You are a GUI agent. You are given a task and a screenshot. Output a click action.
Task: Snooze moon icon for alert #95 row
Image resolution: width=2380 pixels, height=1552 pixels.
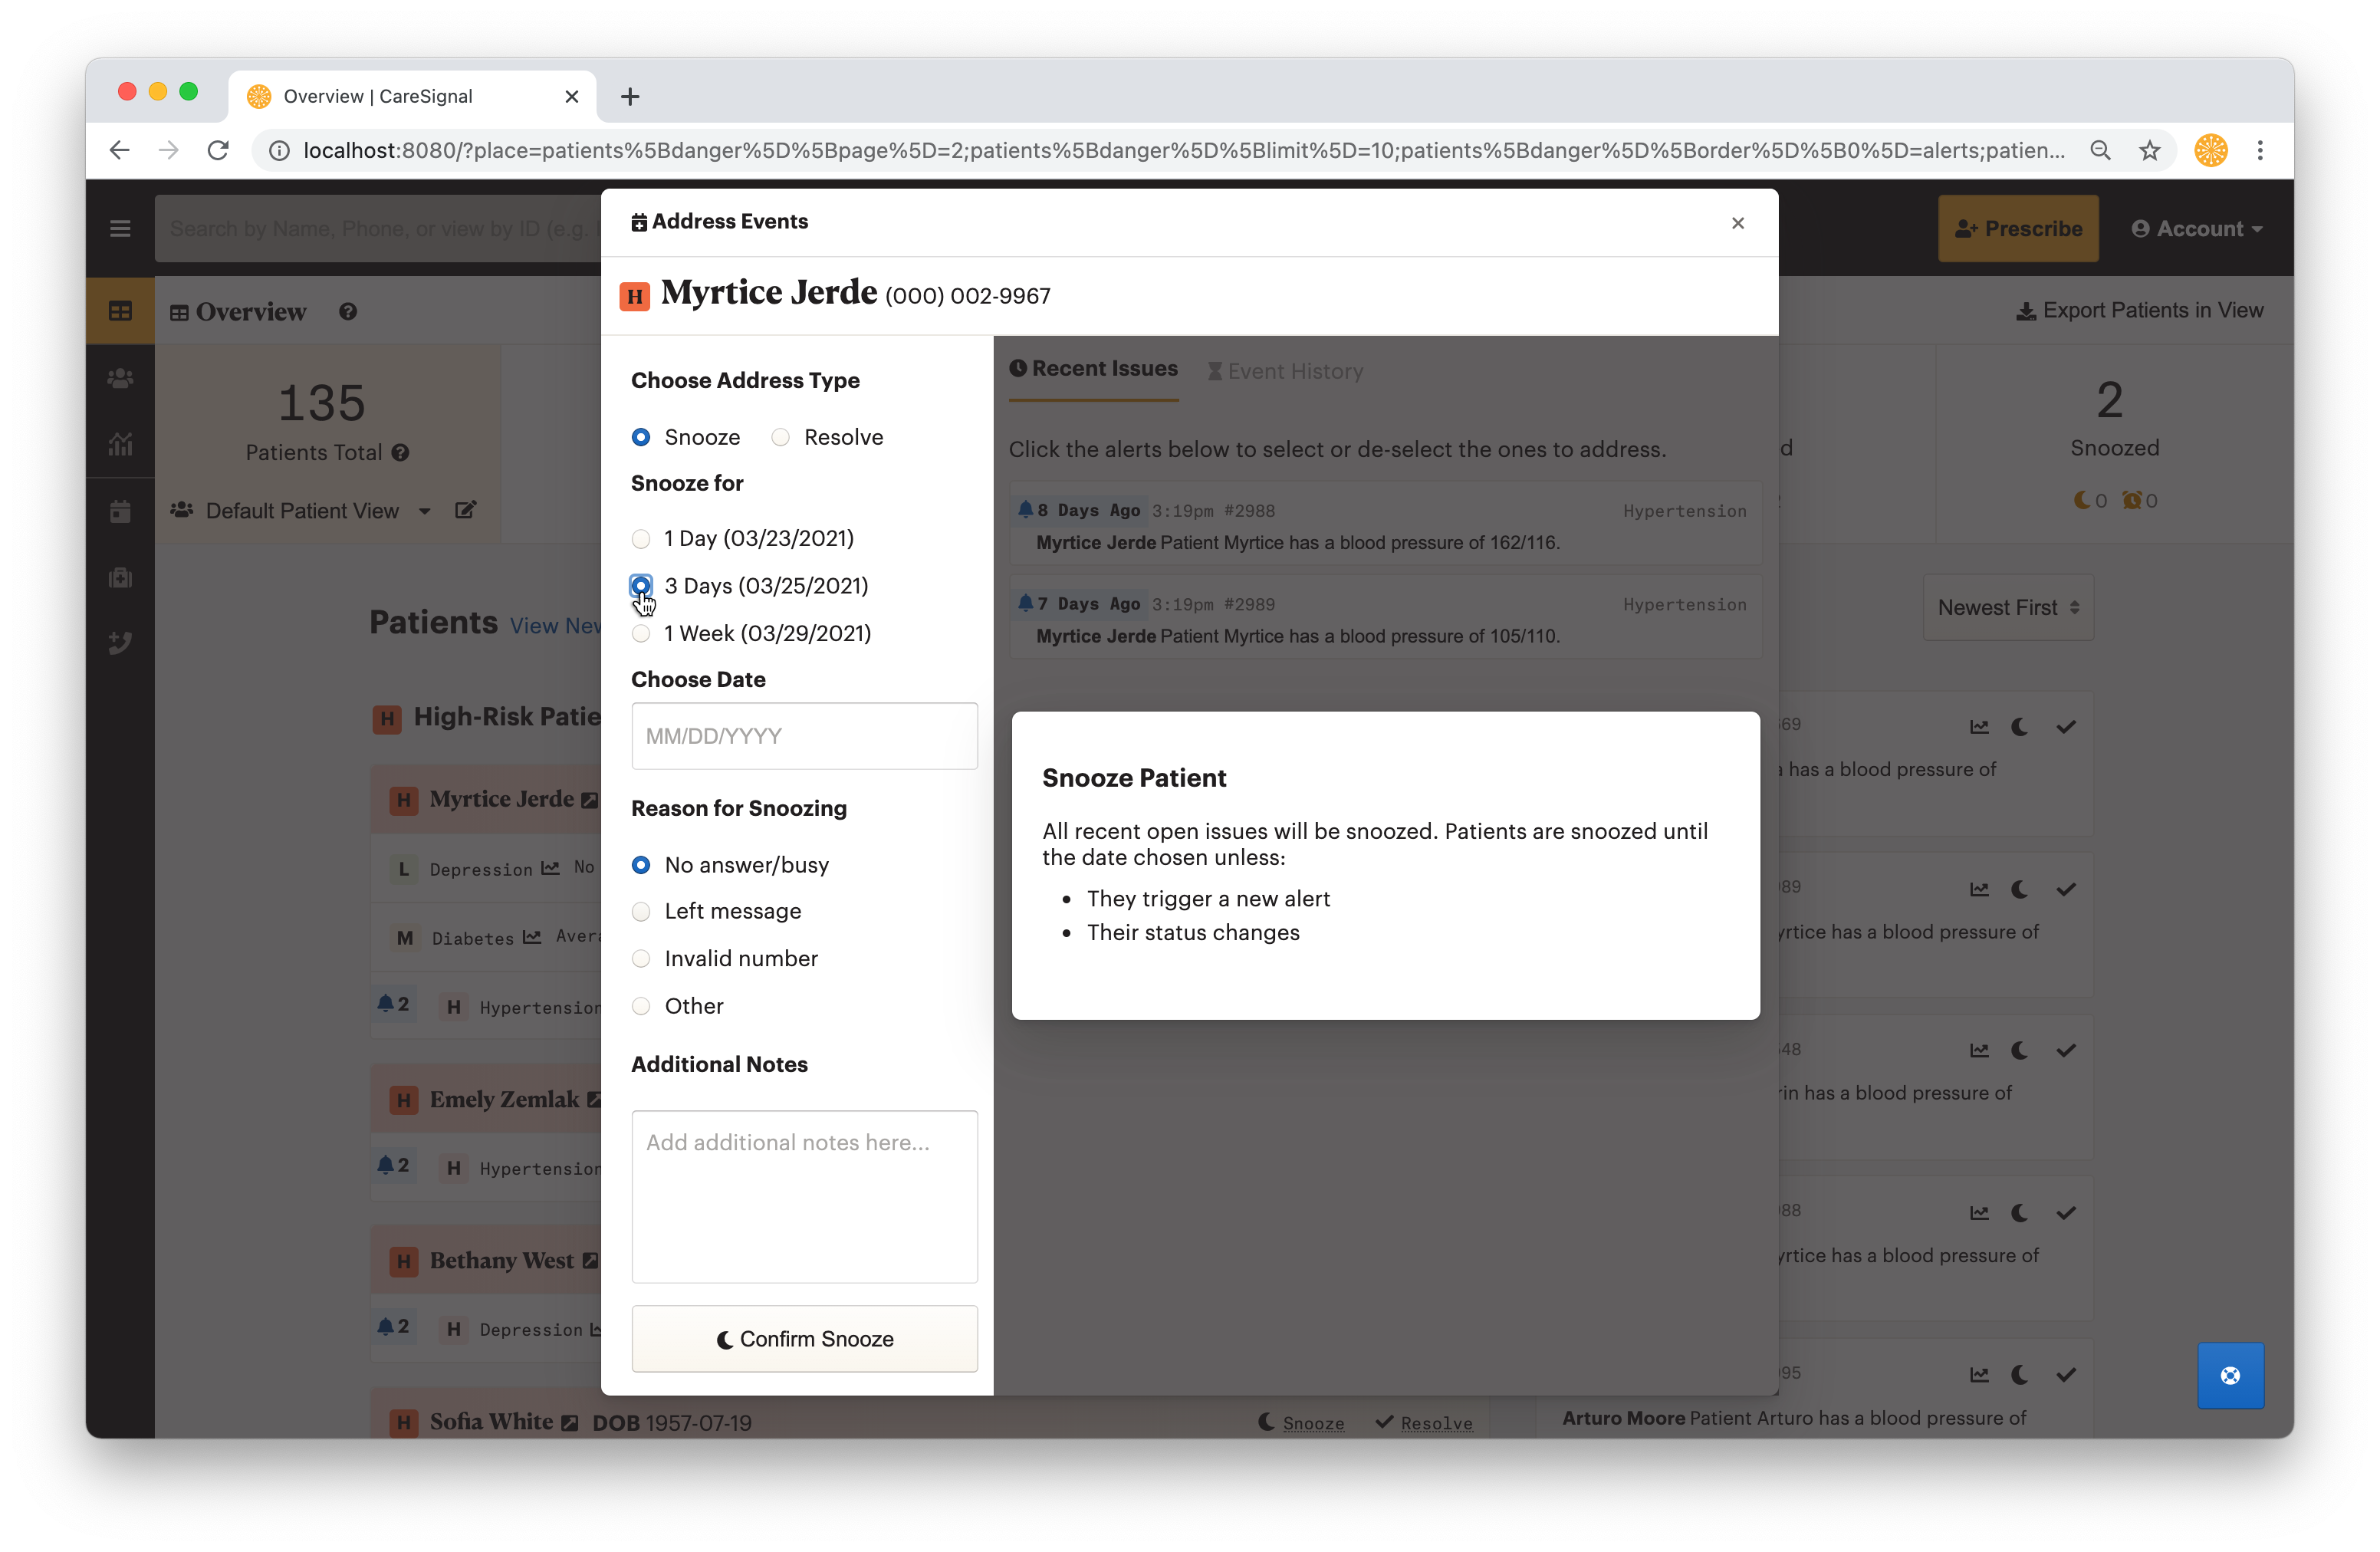[x=2020, y=1375]
